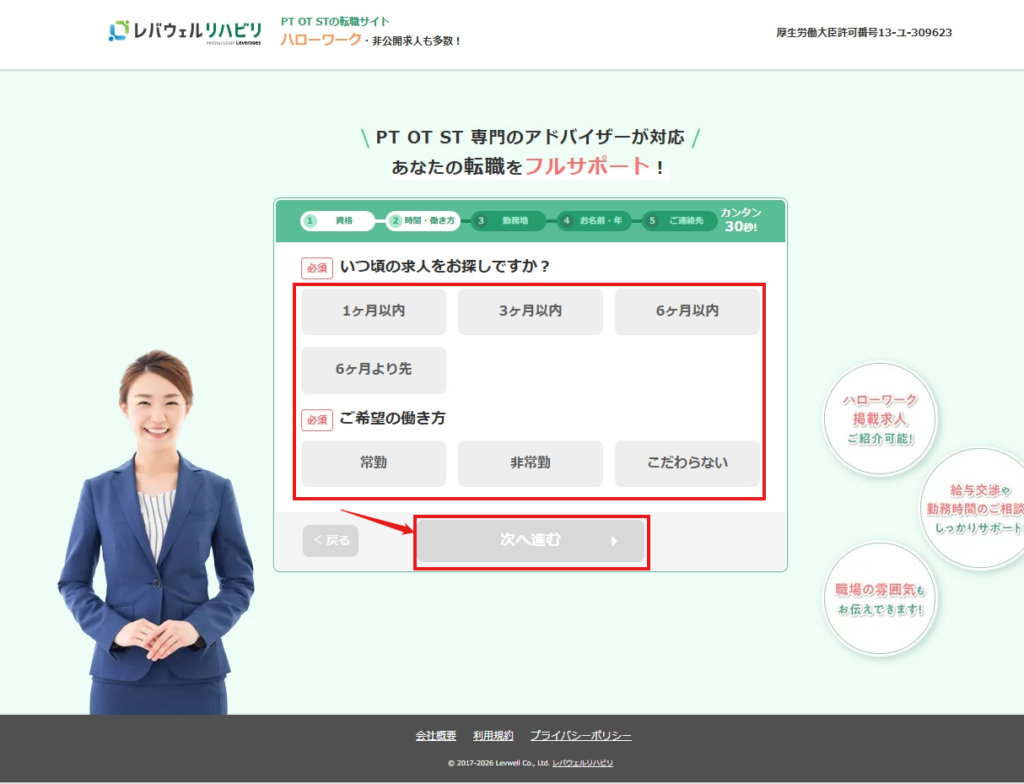The width and height of the screenshot is (1024, 784).
Task: Select step 2 時間・働き方 indicator
Action: (424, 221)
